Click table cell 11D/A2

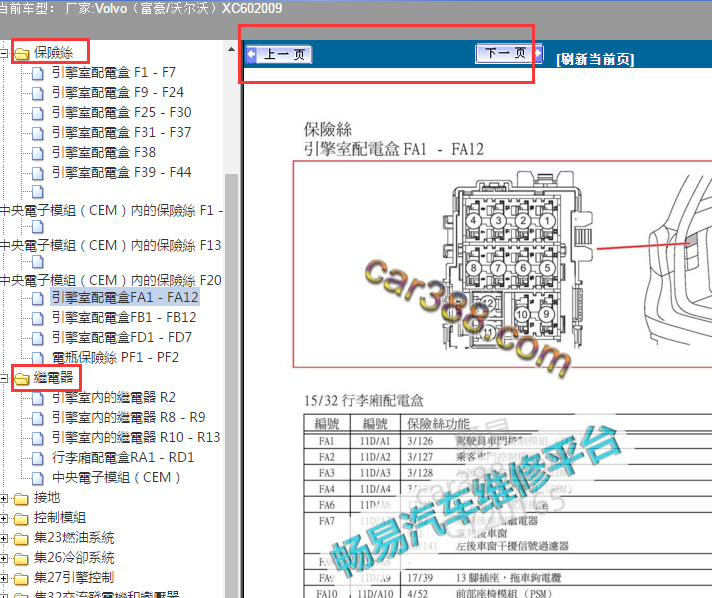click(375, 457)
